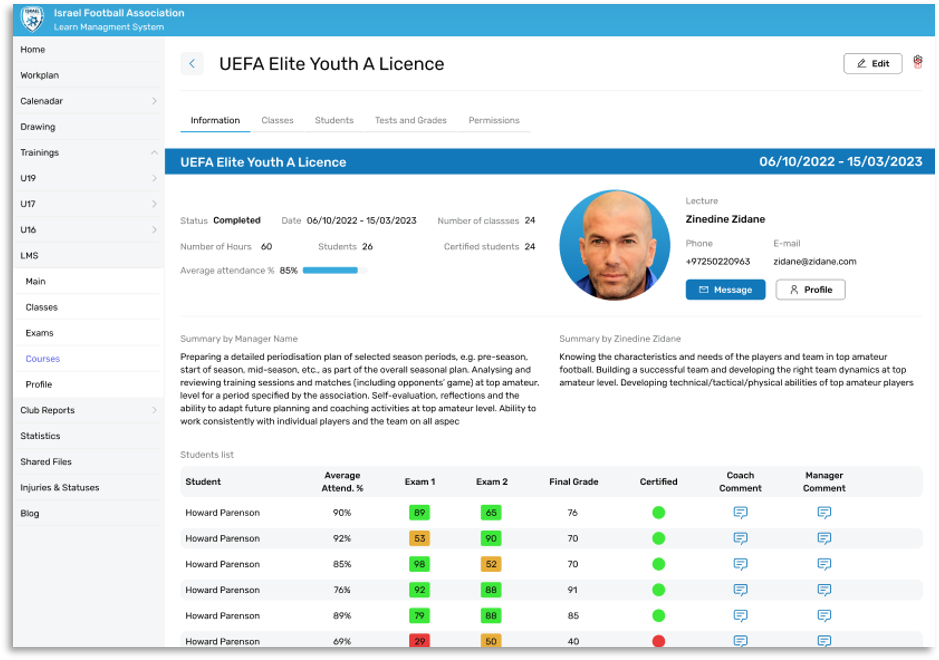The width and height of the screenshot is (939, 660).
Task: Click the Exam 2 score 52
Action: [x=491, y=564]
